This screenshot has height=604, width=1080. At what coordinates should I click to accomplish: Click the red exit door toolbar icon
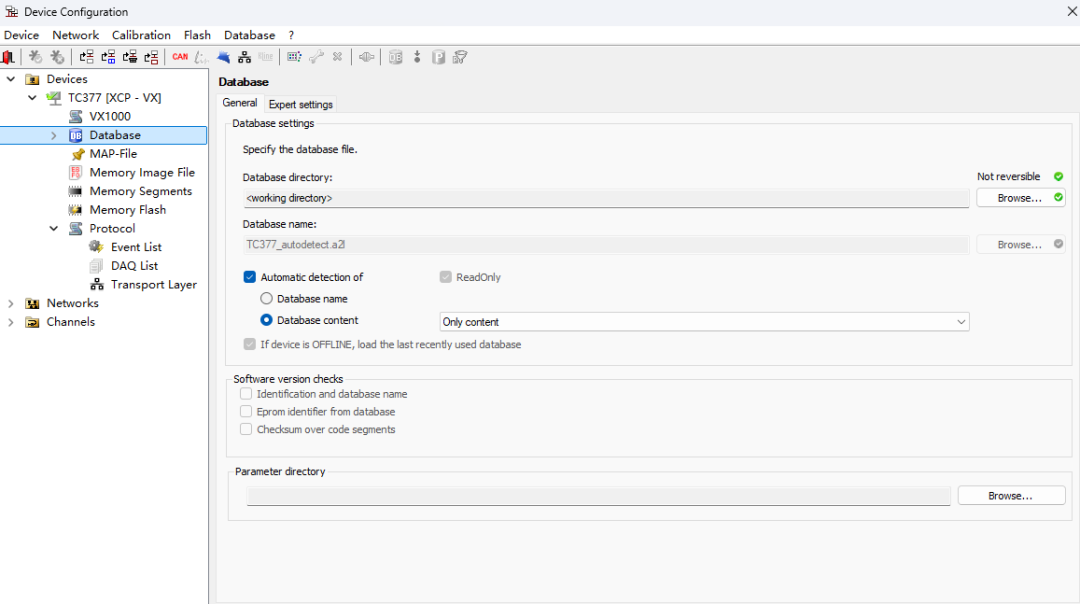(x=8, y=57)
